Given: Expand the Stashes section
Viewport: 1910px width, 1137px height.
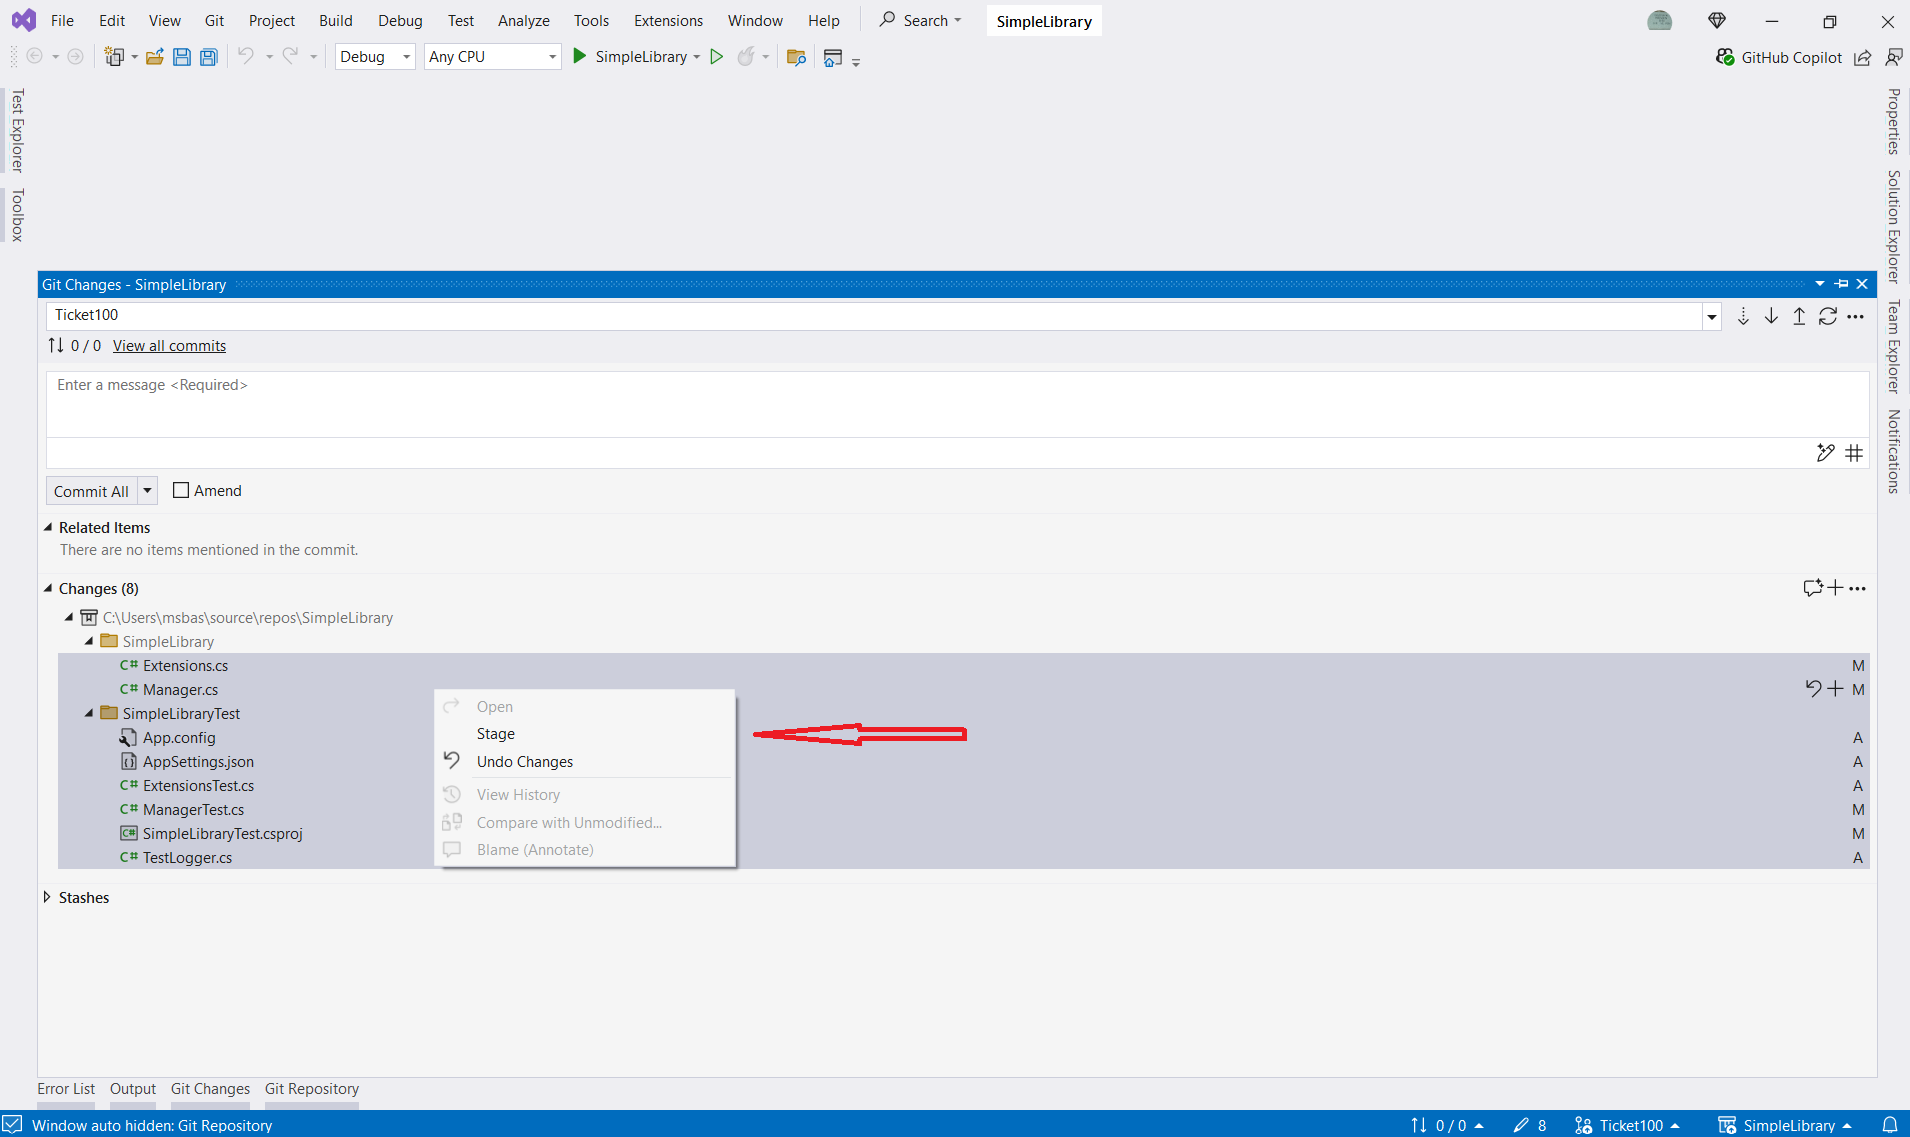Looking at the screenshot, I should tap(47, 897).
